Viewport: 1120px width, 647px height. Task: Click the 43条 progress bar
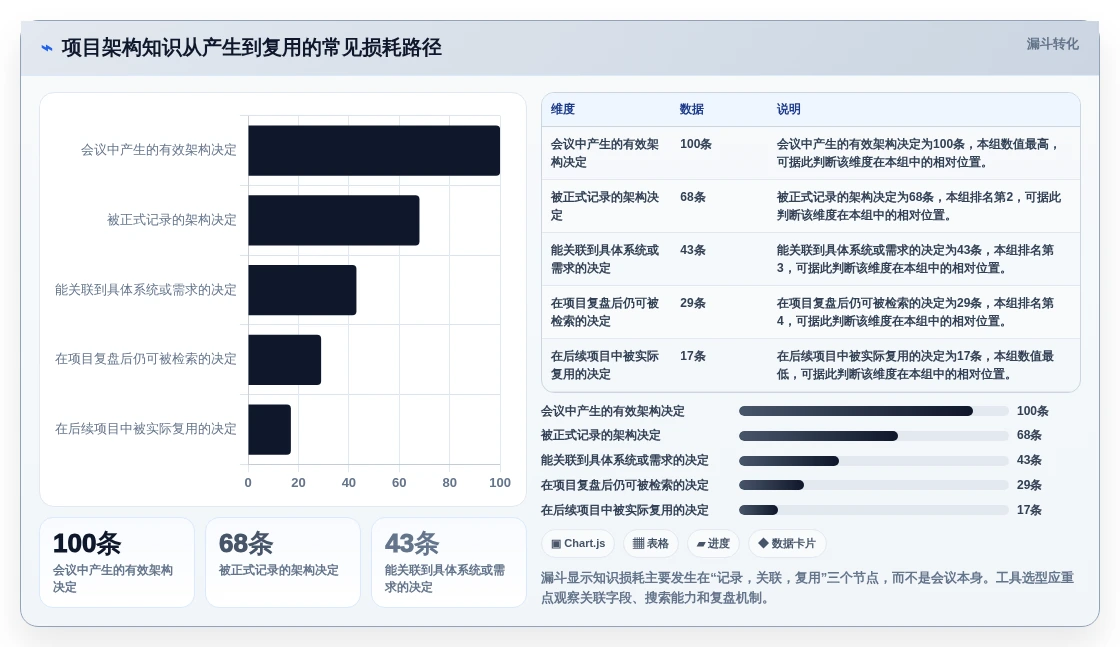874,461
